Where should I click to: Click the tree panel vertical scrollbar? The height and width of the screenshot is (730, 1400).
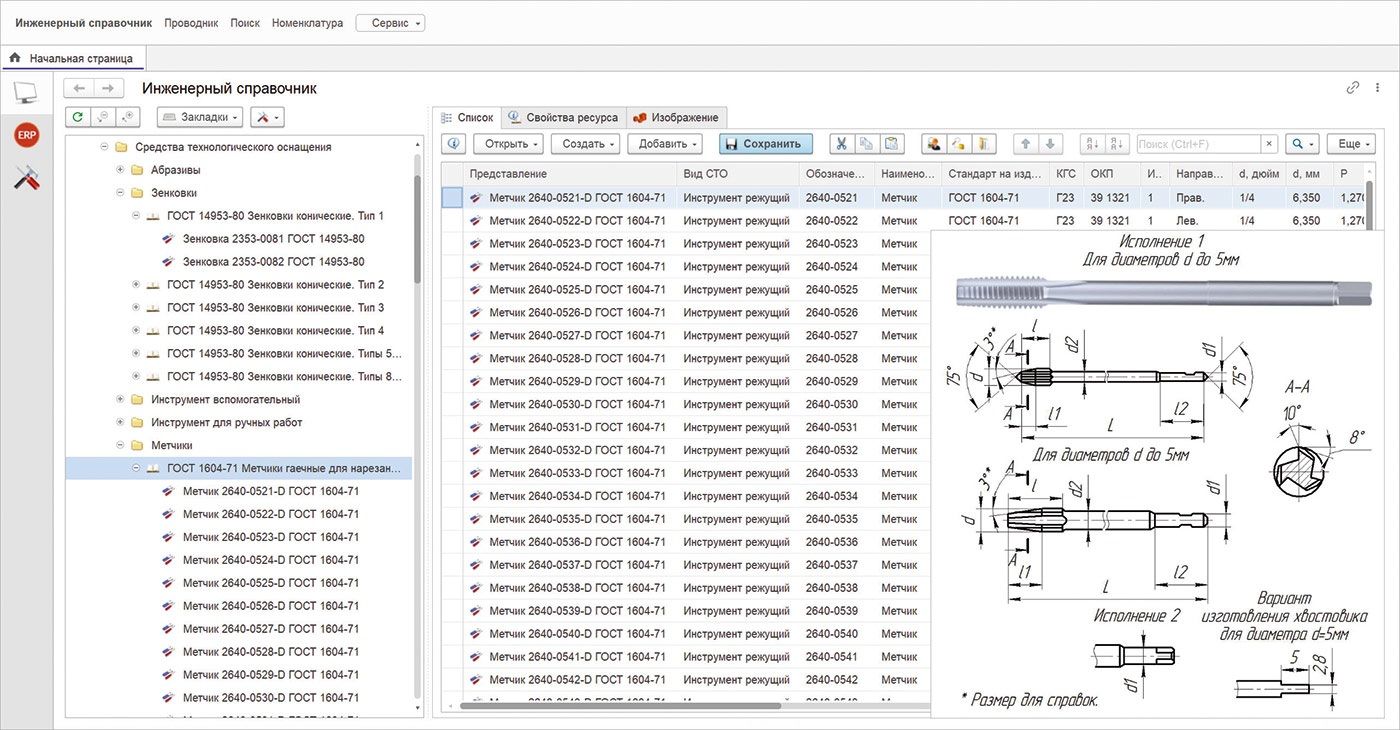pyautogui.click(x=418, y=232)
